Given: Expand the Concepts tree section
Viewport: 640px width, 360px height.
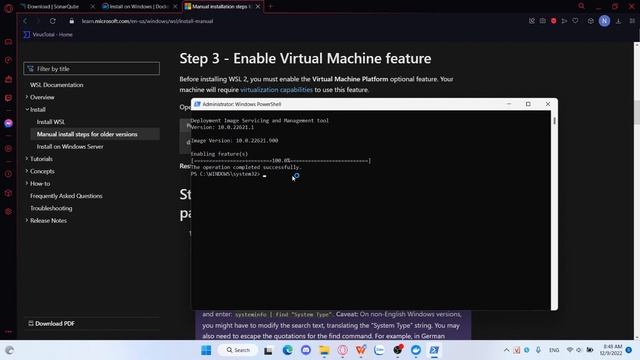Looking at the screenshot, I should click(27, 171).
